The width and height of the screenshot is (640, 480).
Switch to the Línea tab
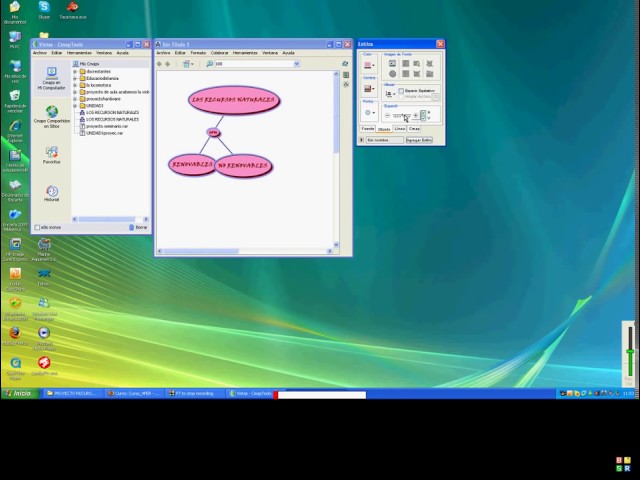tap(400, 129)
